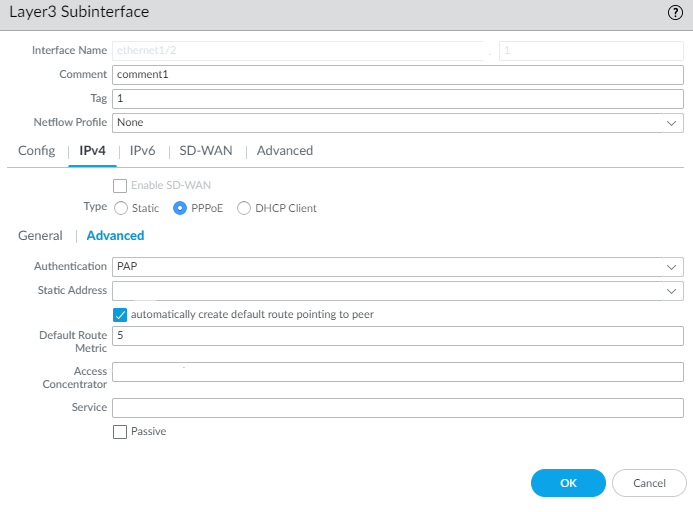Click the Comment text field

(397, 75)
